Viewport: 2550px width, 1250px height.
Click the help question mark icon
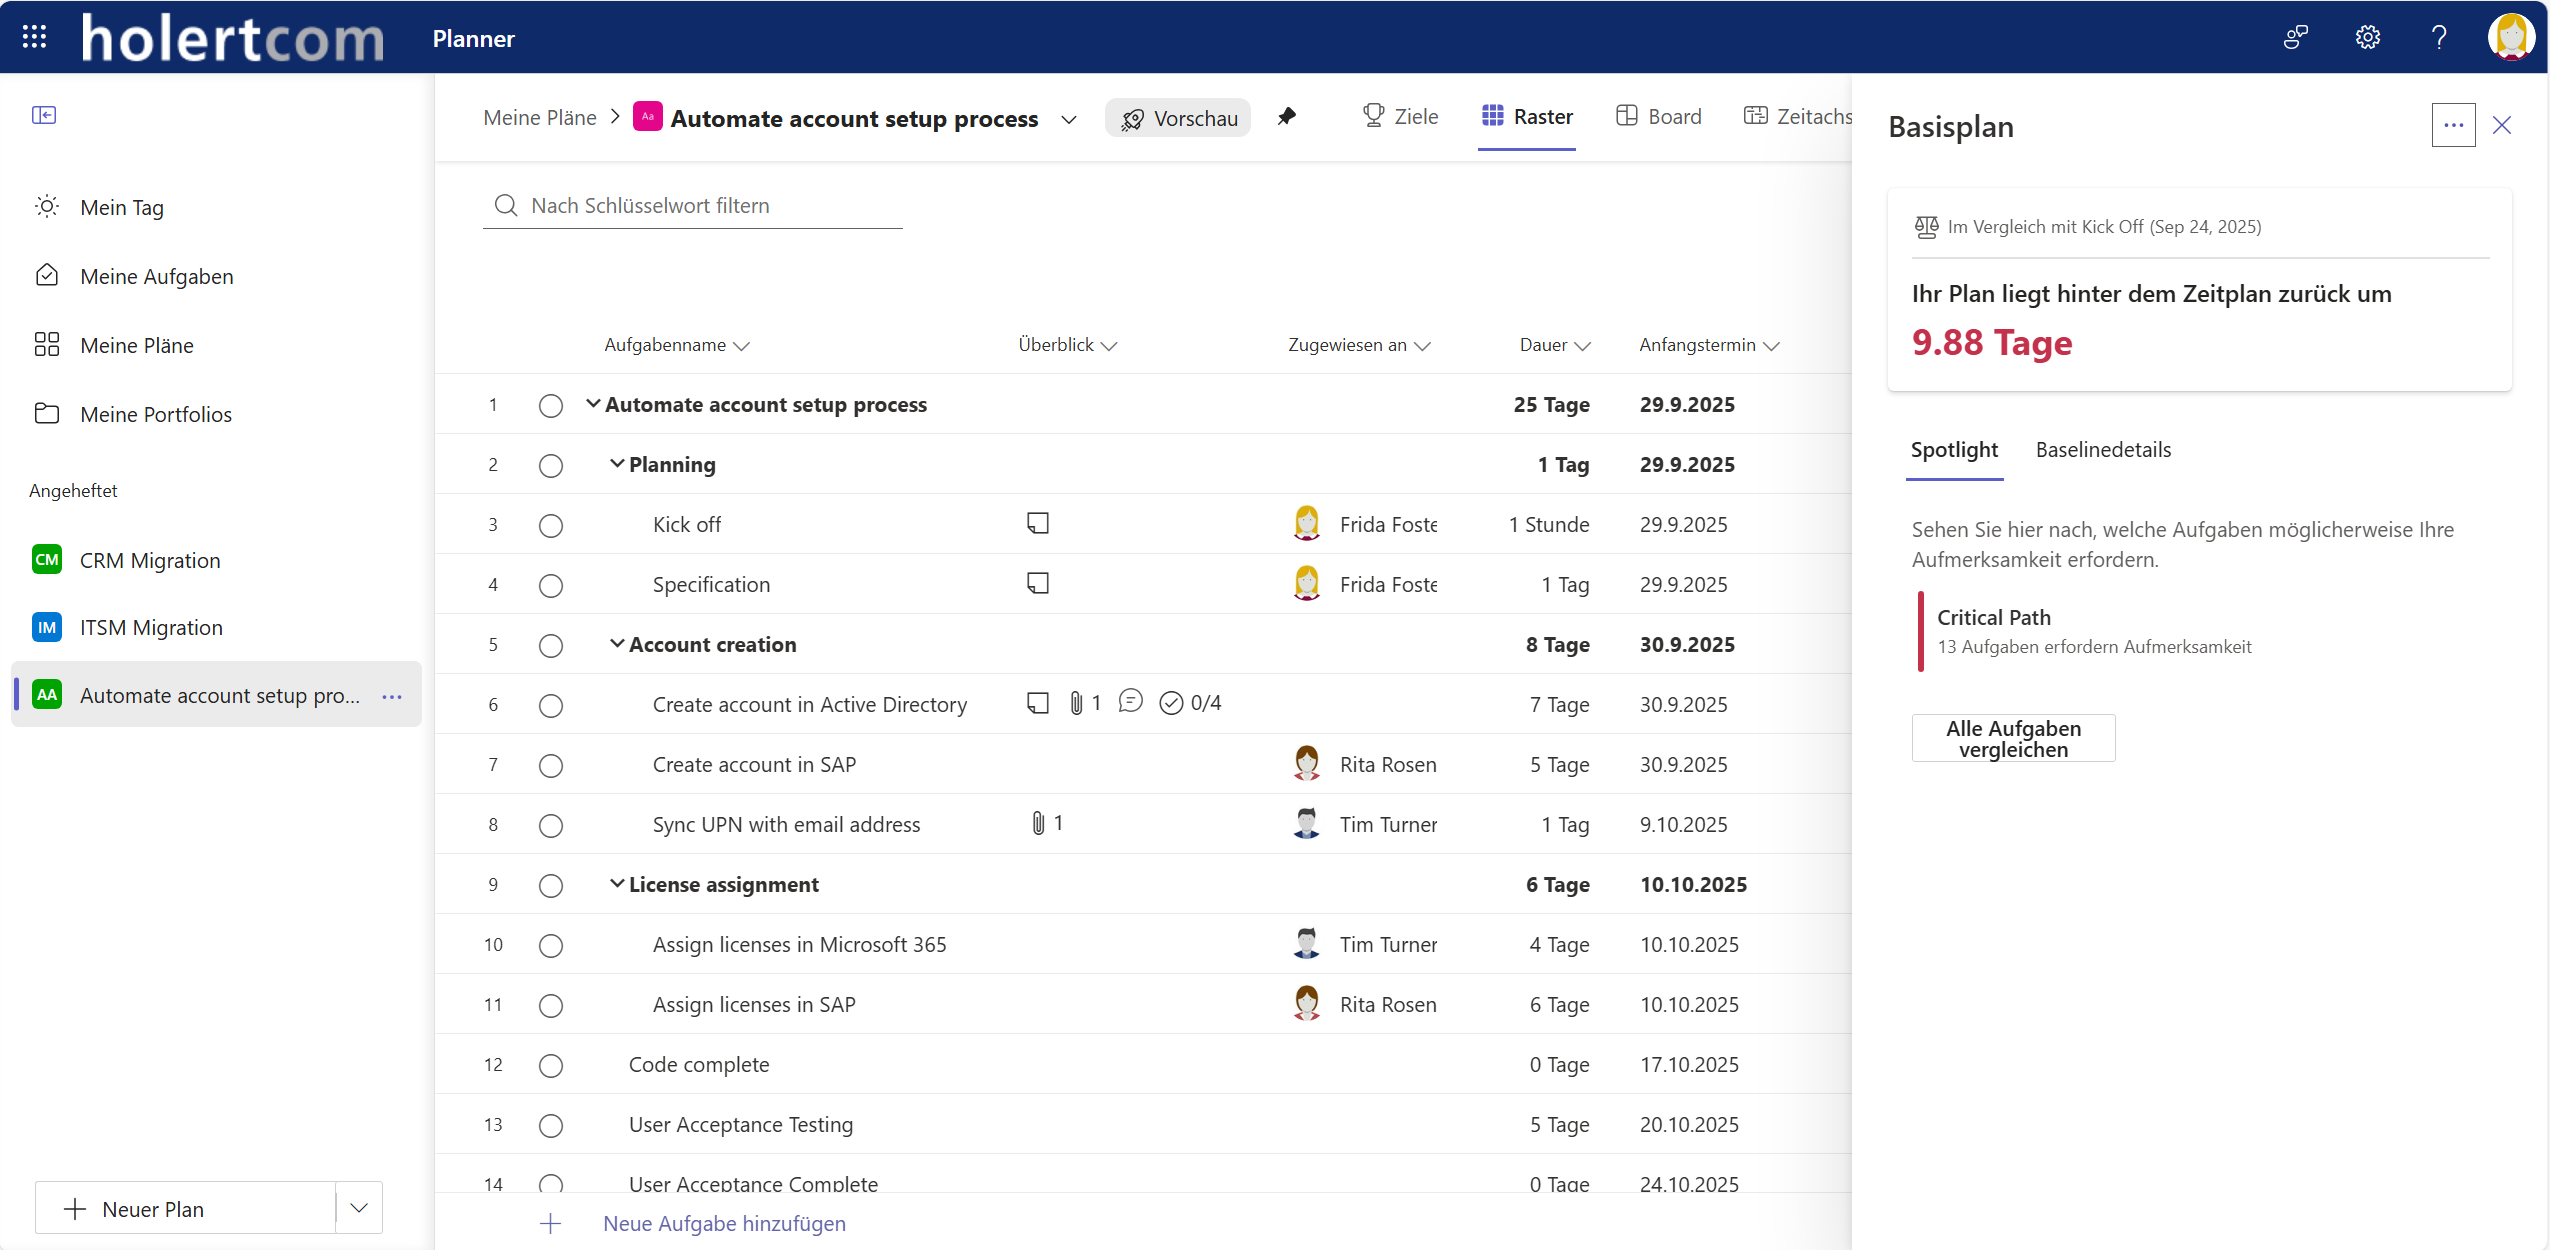2439,37
